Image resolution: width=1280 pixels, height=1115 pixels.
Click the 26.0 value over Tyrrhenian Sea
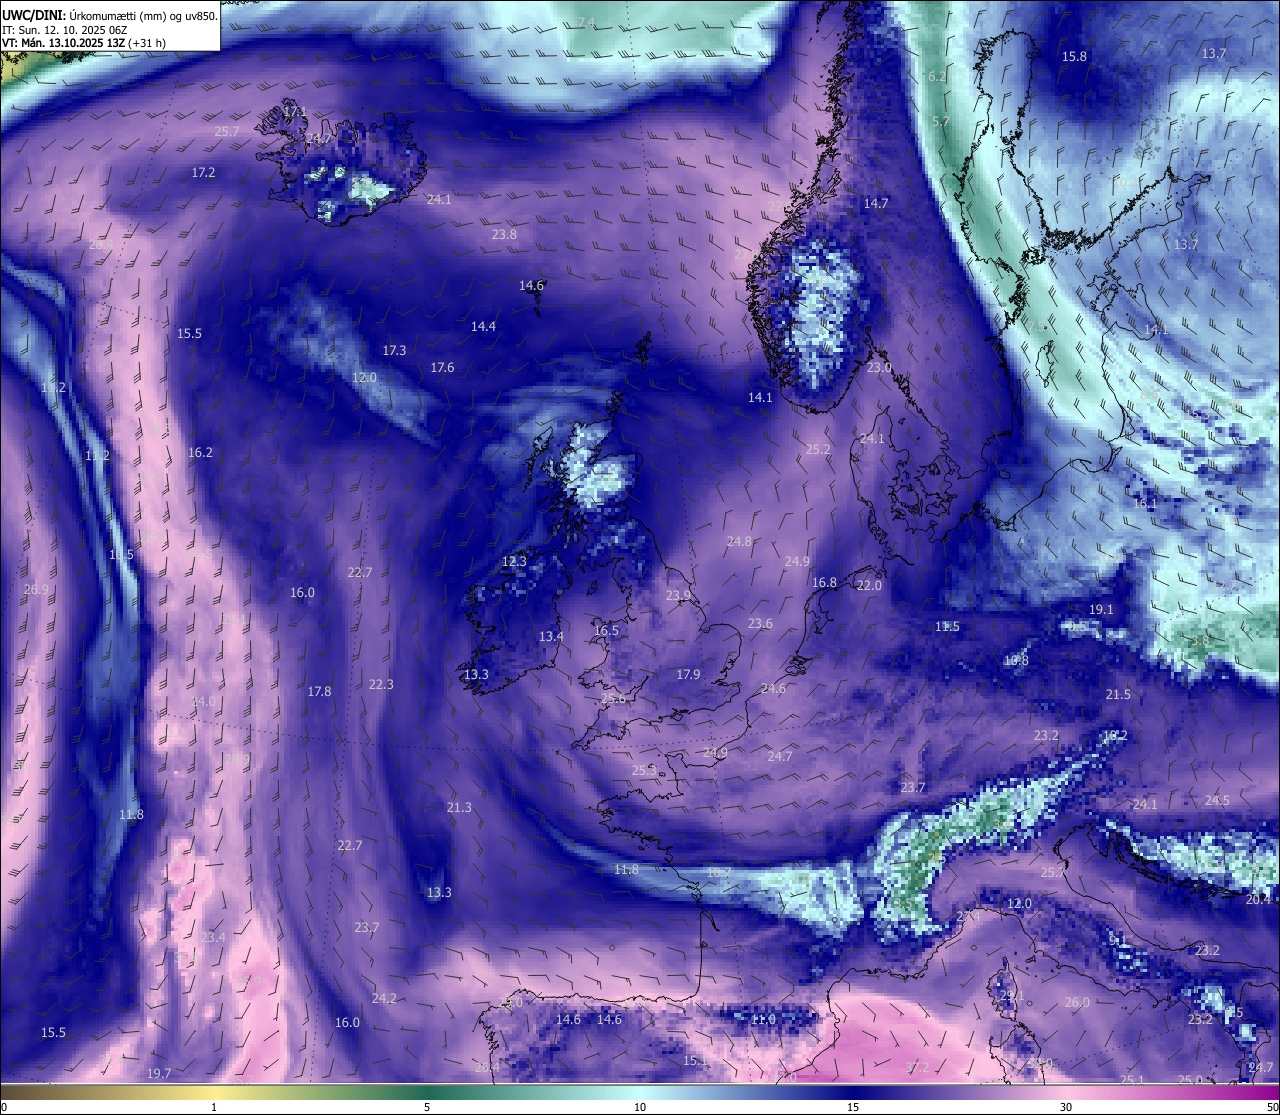tap(1077, 1003)
